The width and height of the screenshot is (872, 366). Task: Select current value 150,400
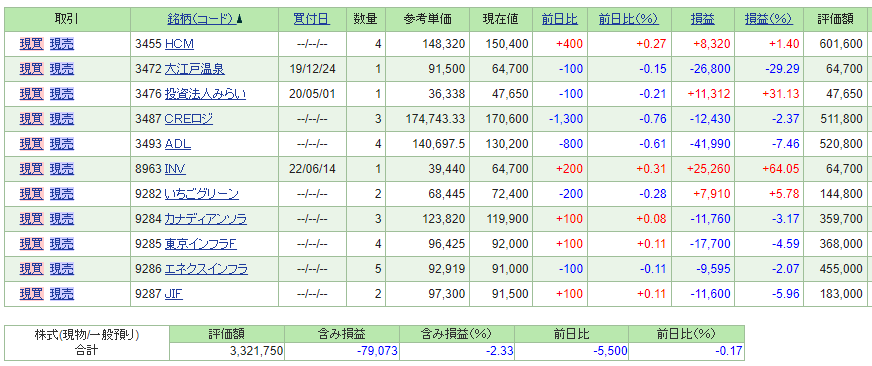(x=507, y=44)
